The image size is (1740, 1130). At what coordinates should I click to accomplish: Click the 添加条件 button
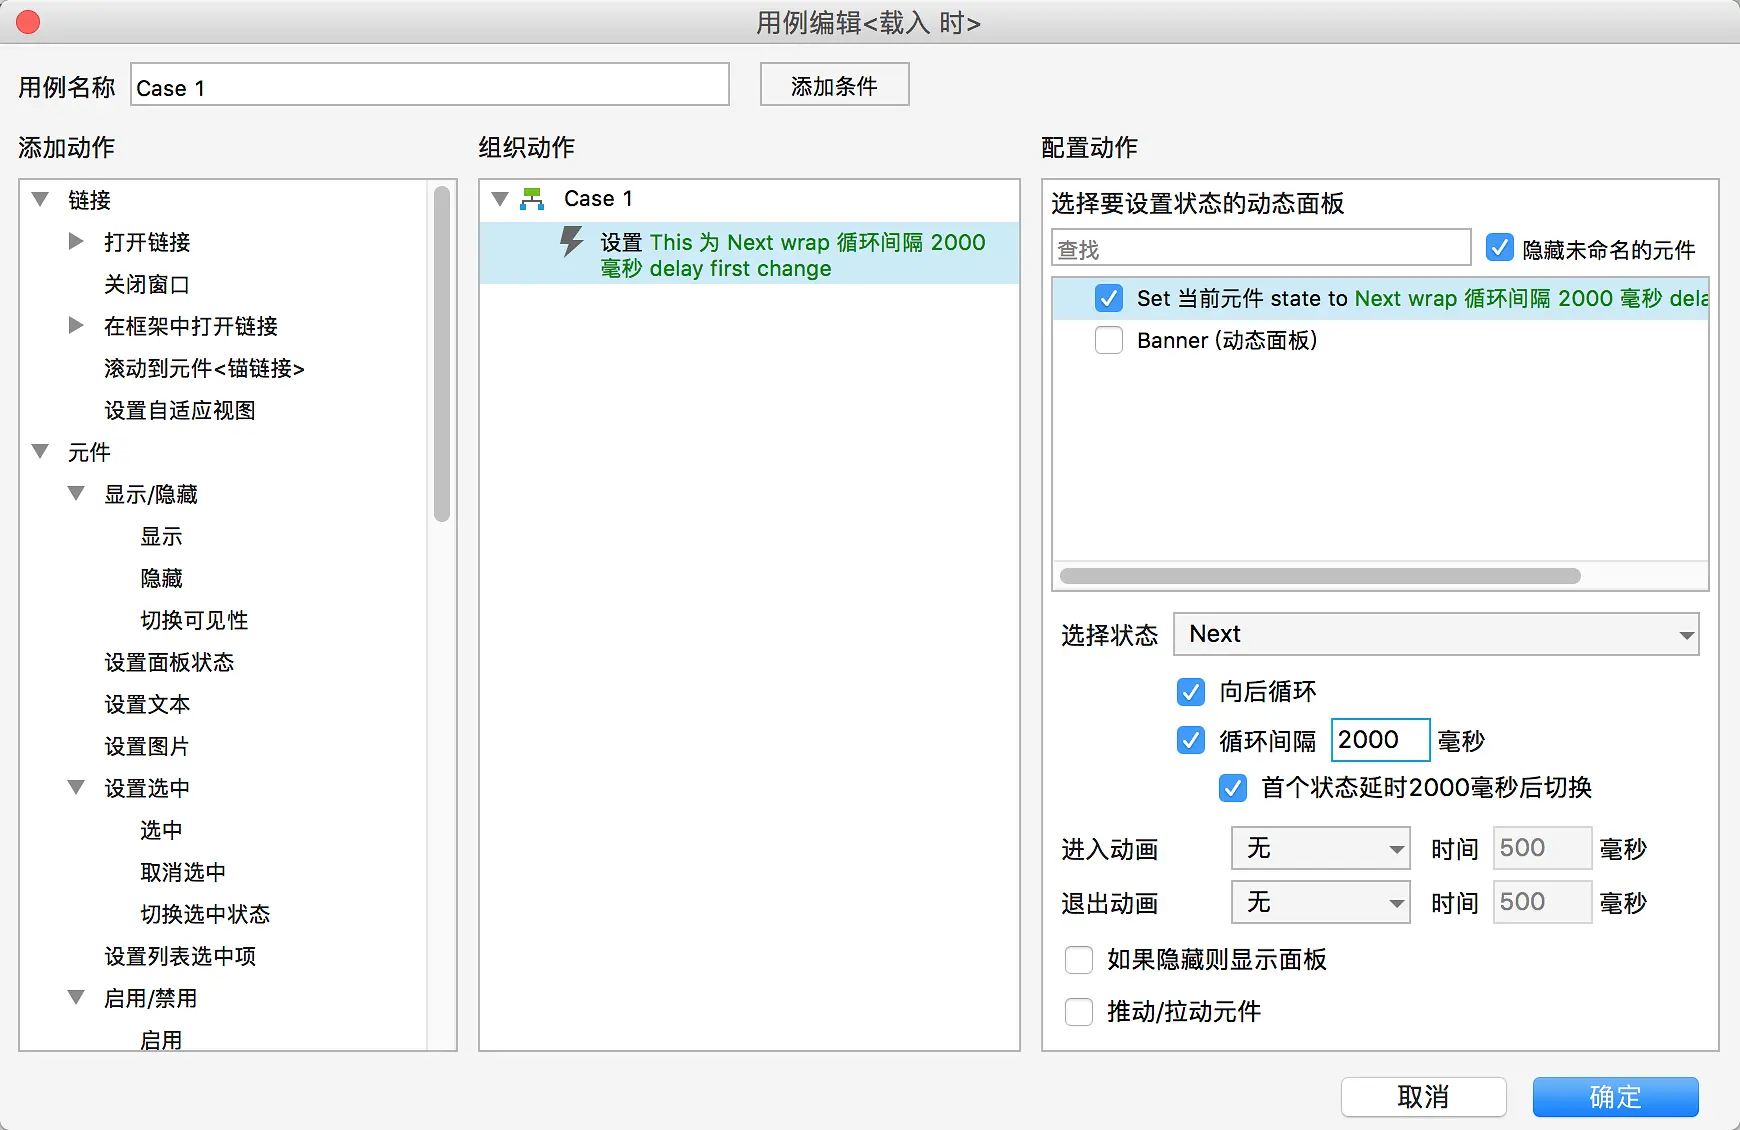pos(834,85)
